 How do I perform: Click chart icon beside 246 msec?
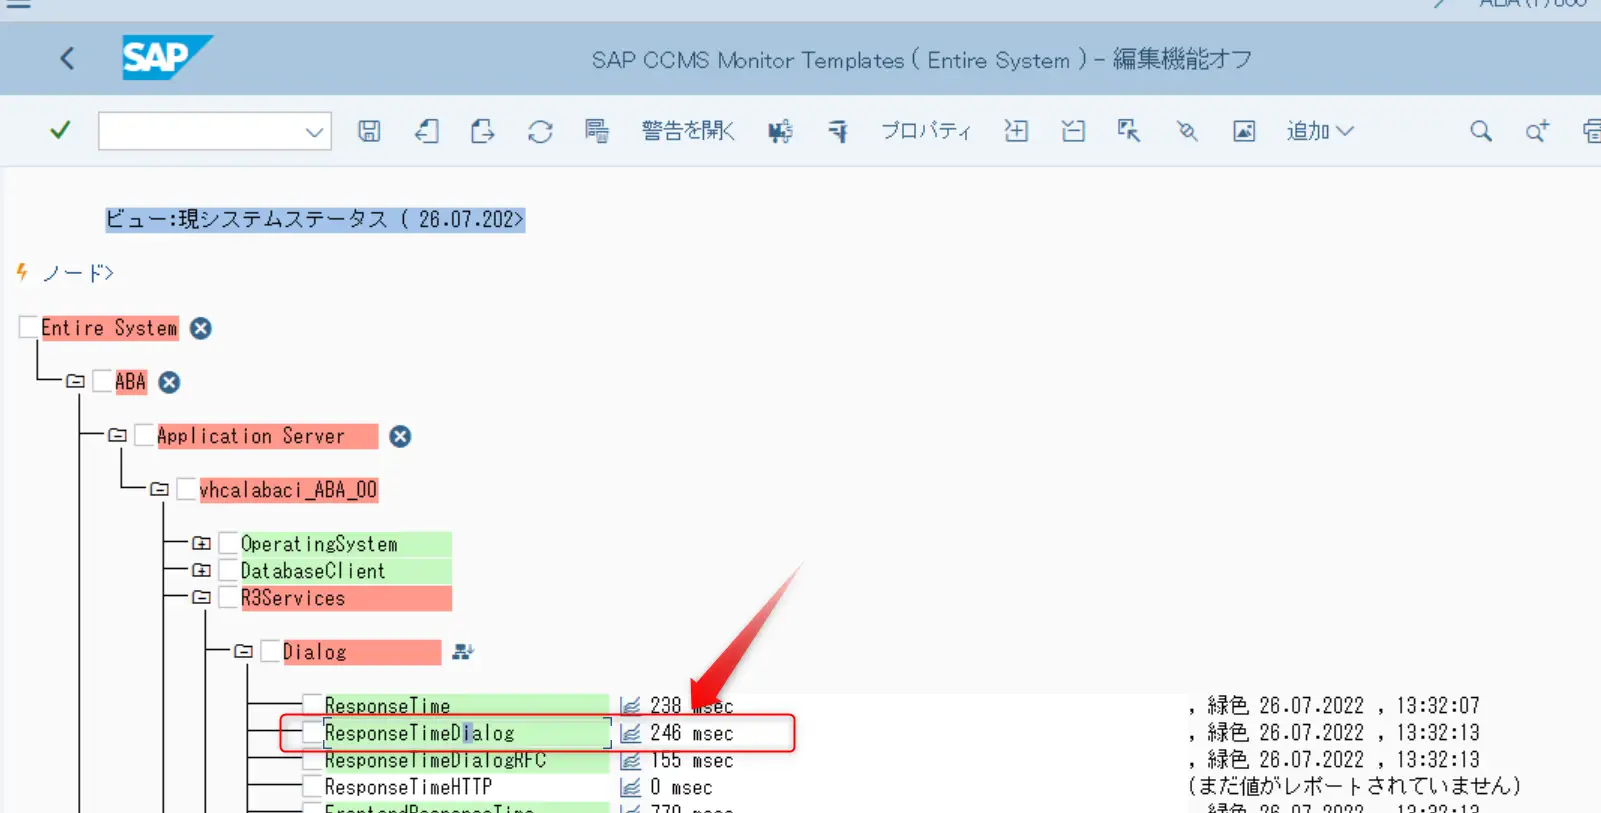(630, 733)
